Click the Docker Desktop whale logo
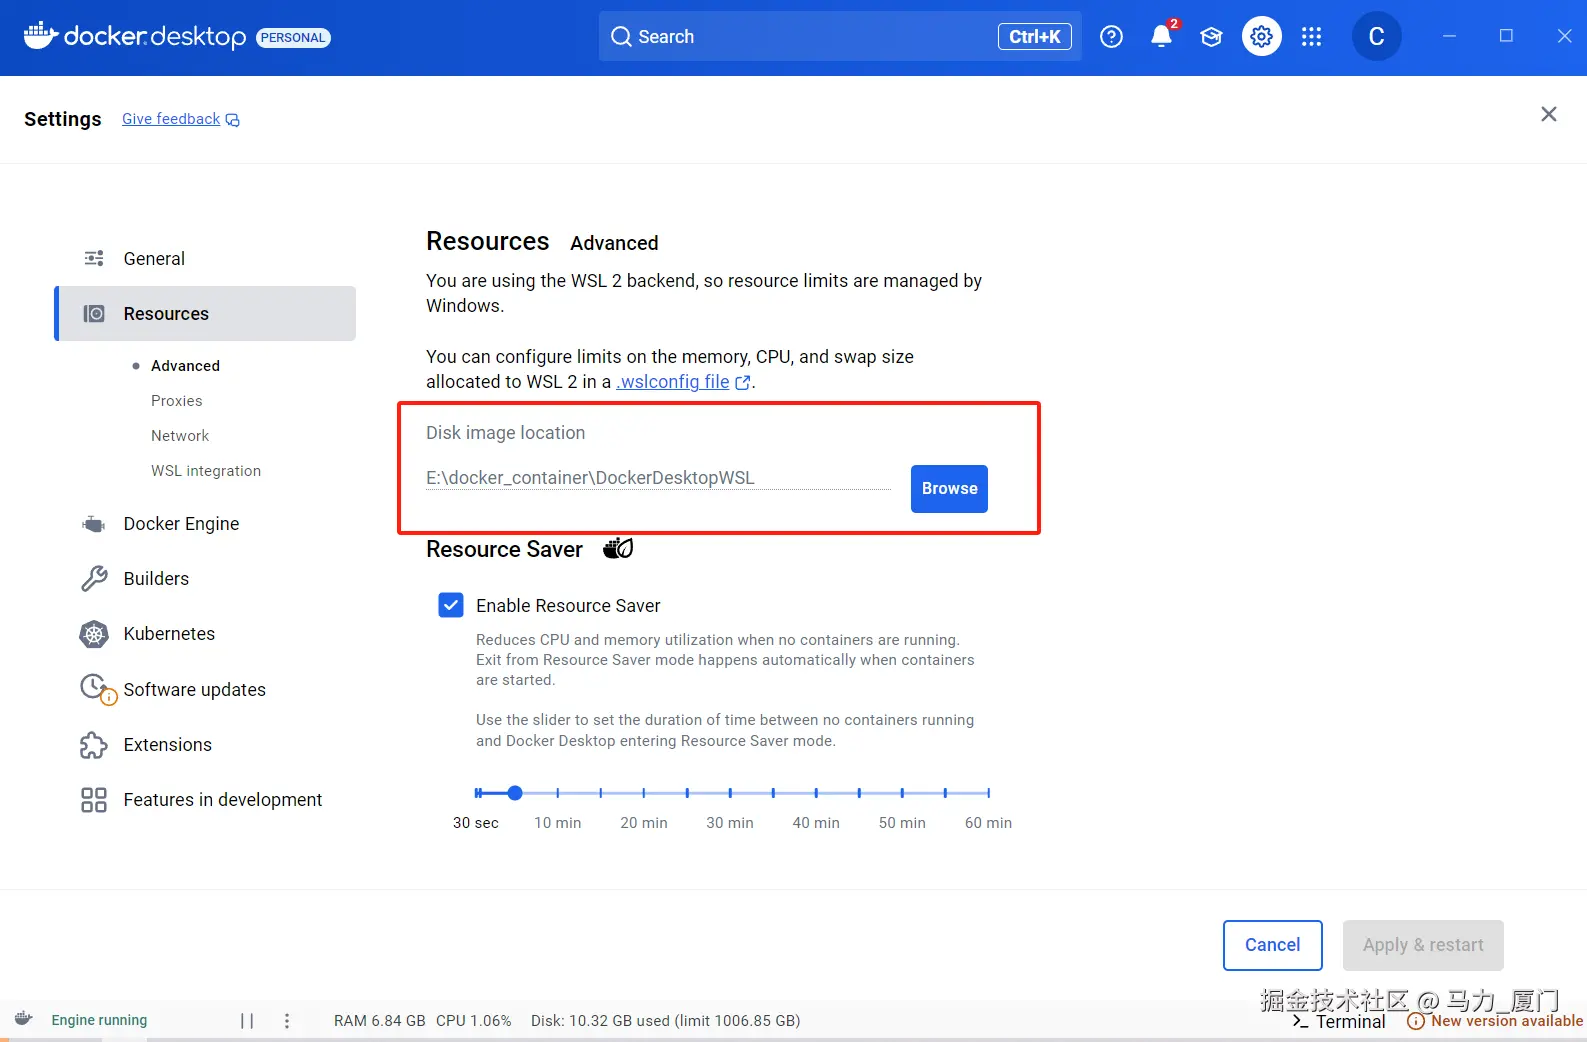 pyautogui.click(x=41, y=35)
